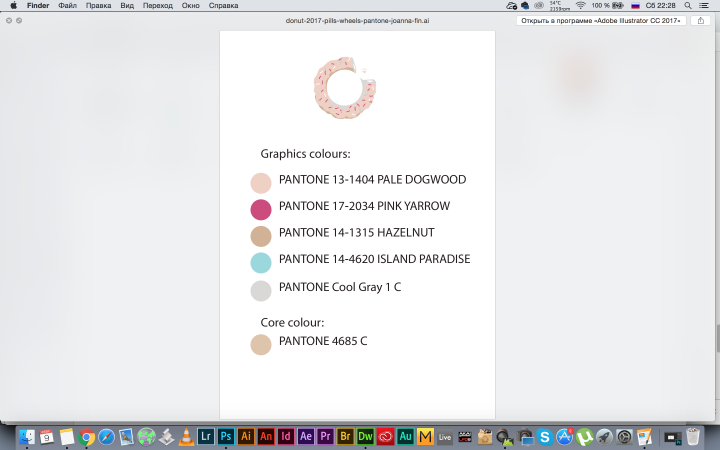Viewport: 720px width, 450px height.
Task: Click the PANTONE 4685 C core swatch
Action: pos(261,345)
